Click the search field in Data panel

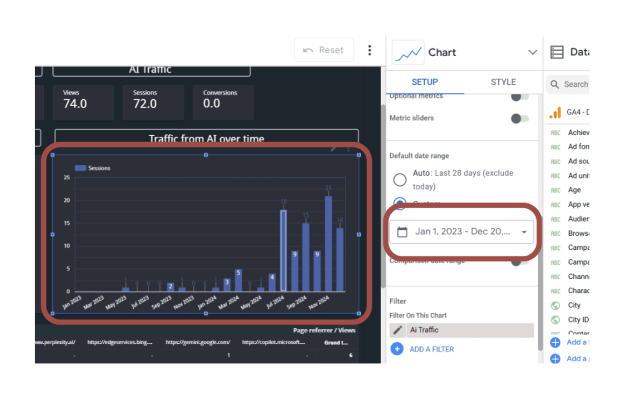tap(575, 85)
